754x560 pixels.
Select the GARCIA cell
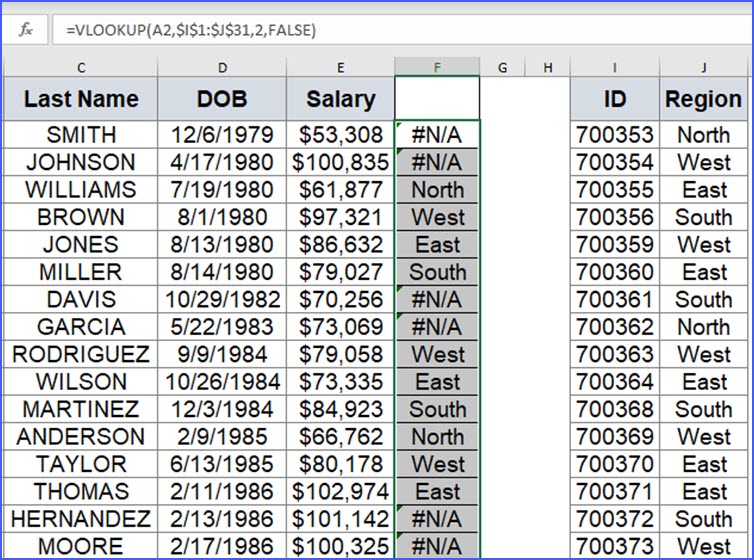click(x=81, y=326)
